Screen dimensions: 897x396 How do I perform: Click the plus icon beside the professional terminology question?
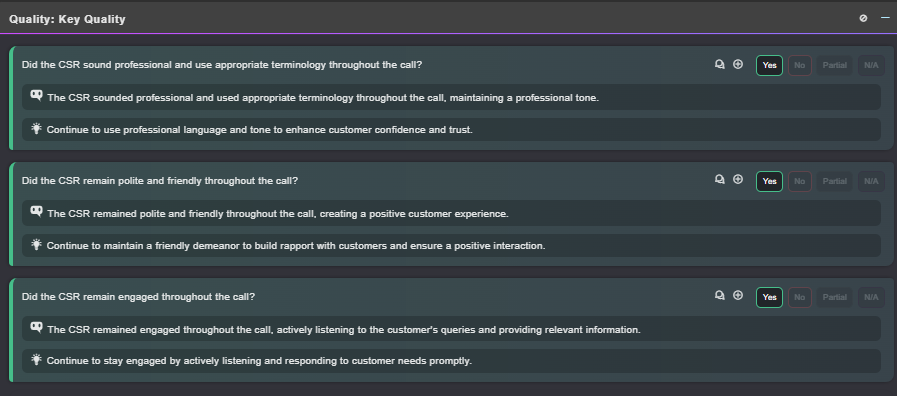pos(738,65)
